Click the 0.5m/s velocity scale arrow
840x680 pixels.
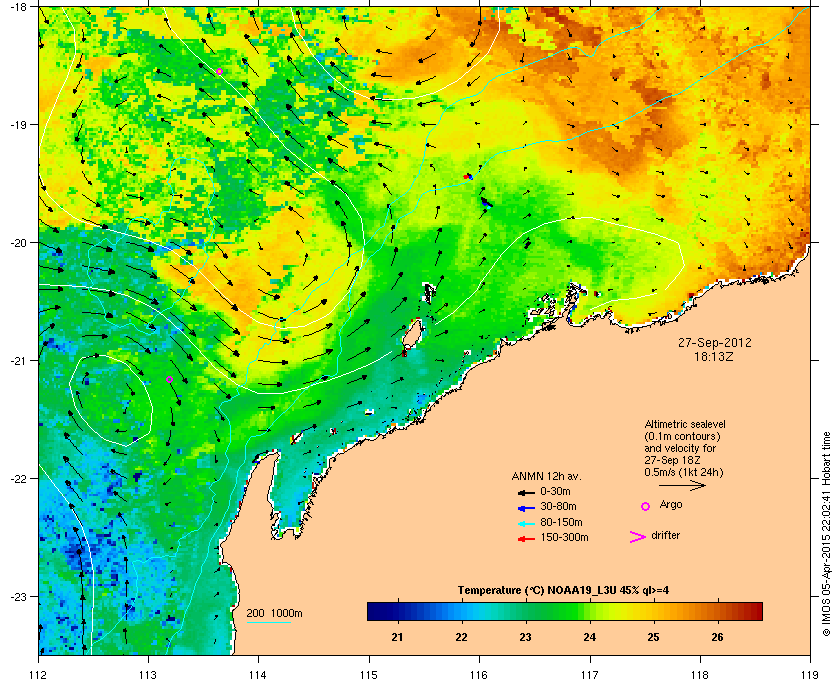[682, 486]
